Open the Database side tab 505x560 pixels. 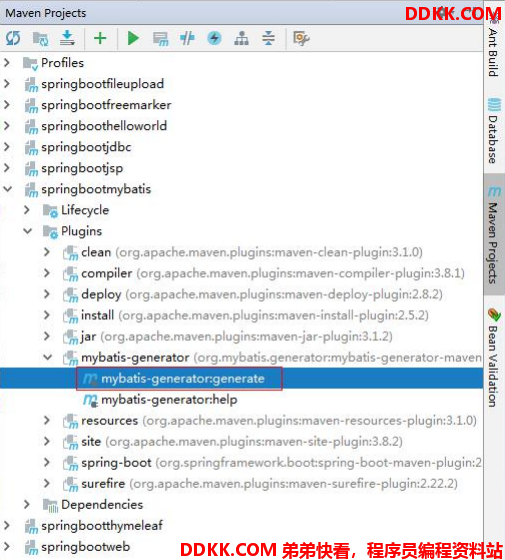494,131
